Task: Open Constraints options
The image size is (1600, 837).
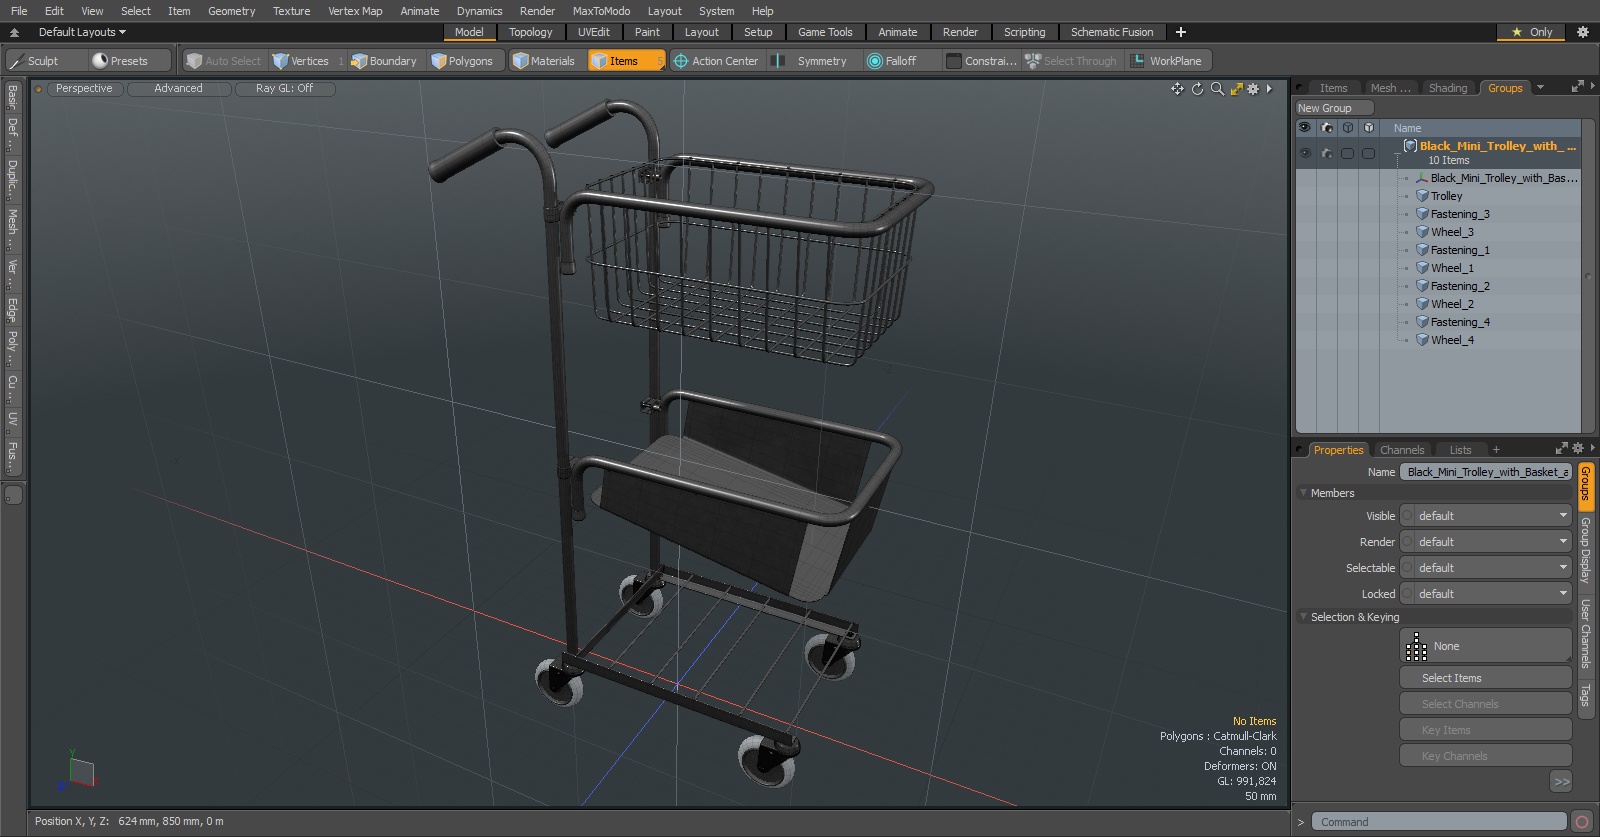Action: point(982,61)
